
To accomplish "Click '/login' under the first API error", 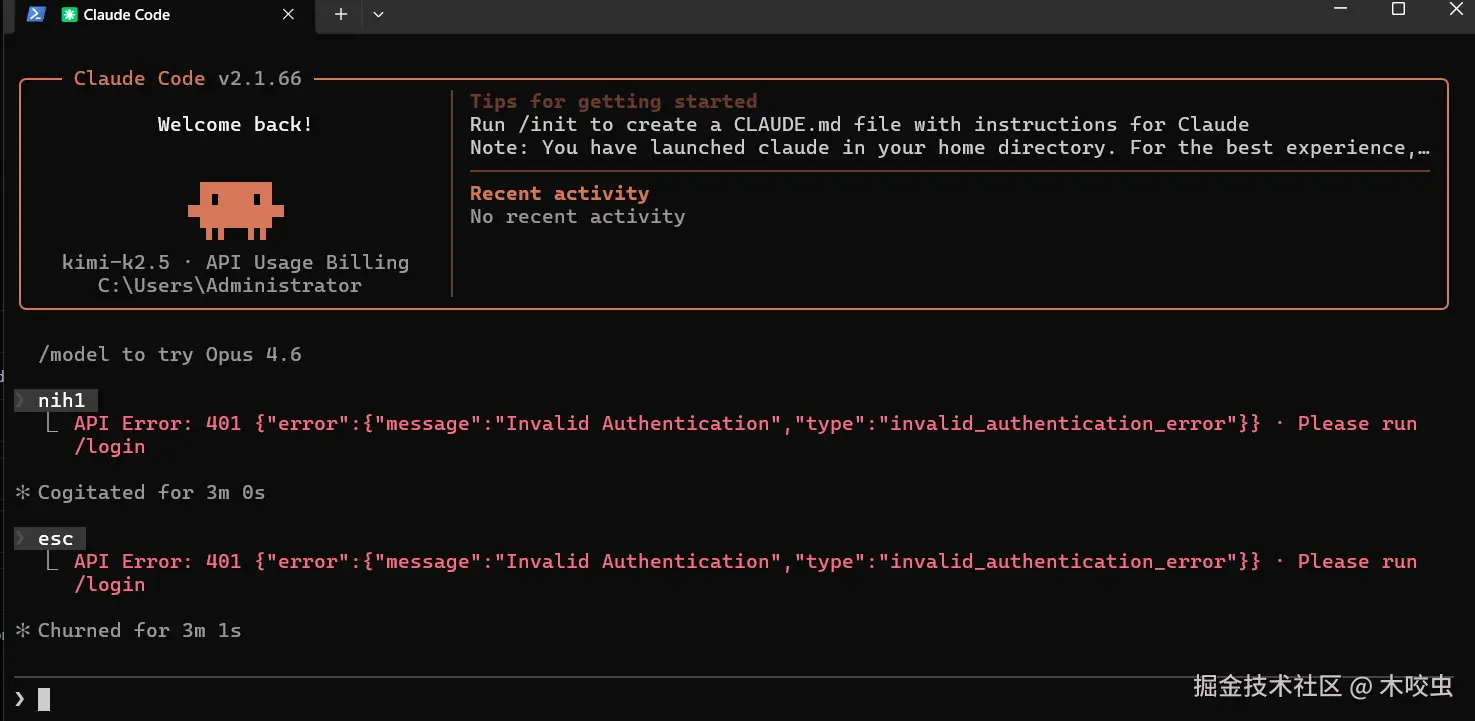I will pos(109,446).
